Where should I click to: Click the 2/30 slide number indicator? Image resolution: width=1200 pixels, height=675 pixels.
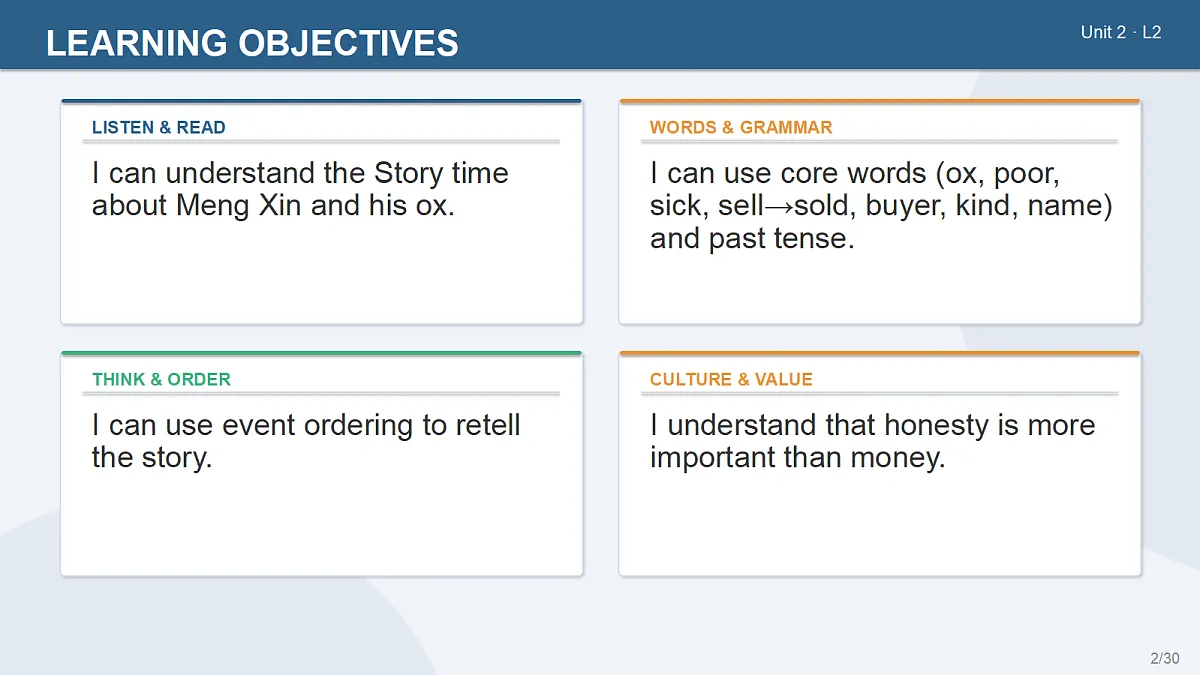[x=1164, y=658]
